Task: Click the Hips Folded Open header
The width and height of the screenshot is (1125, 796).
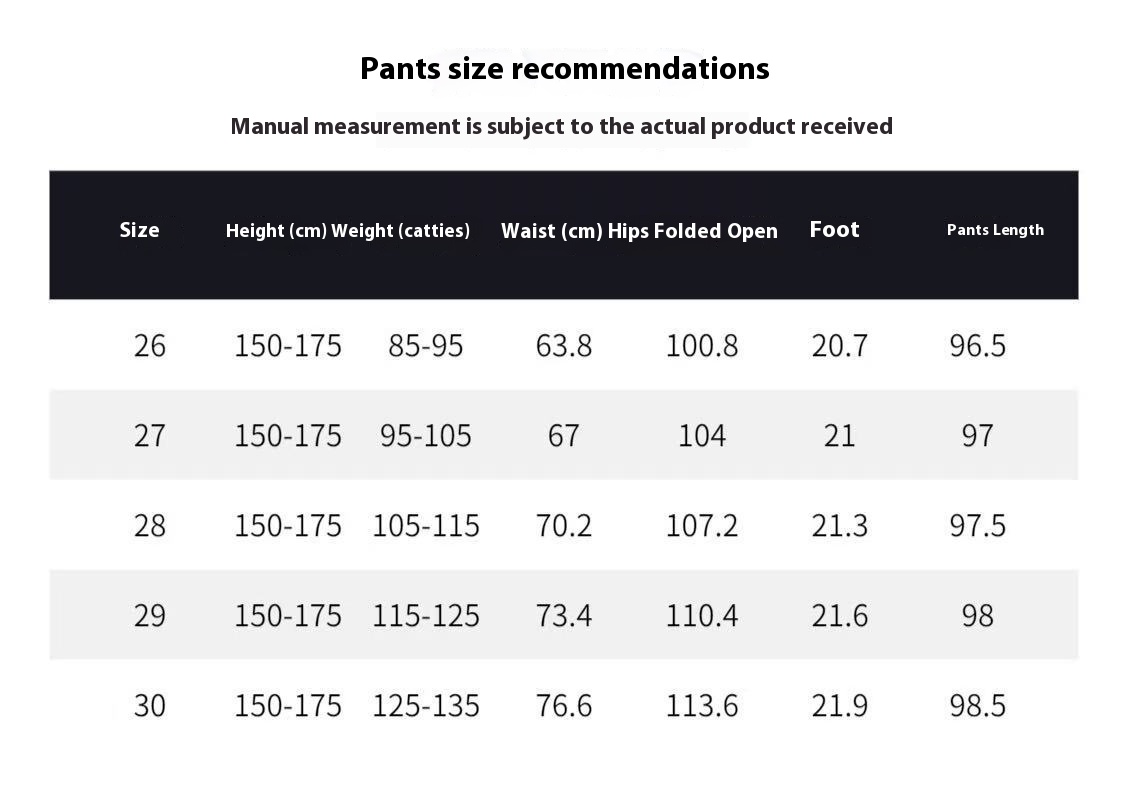Action: [x=692, y=230]
